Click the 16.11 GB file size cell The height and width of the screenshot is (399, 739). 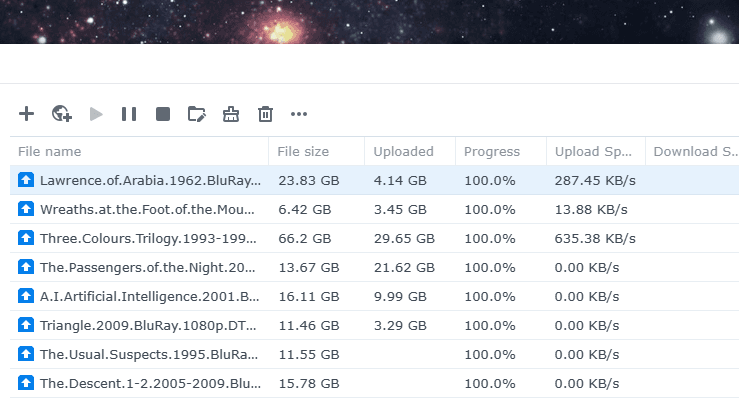[309, 297]
